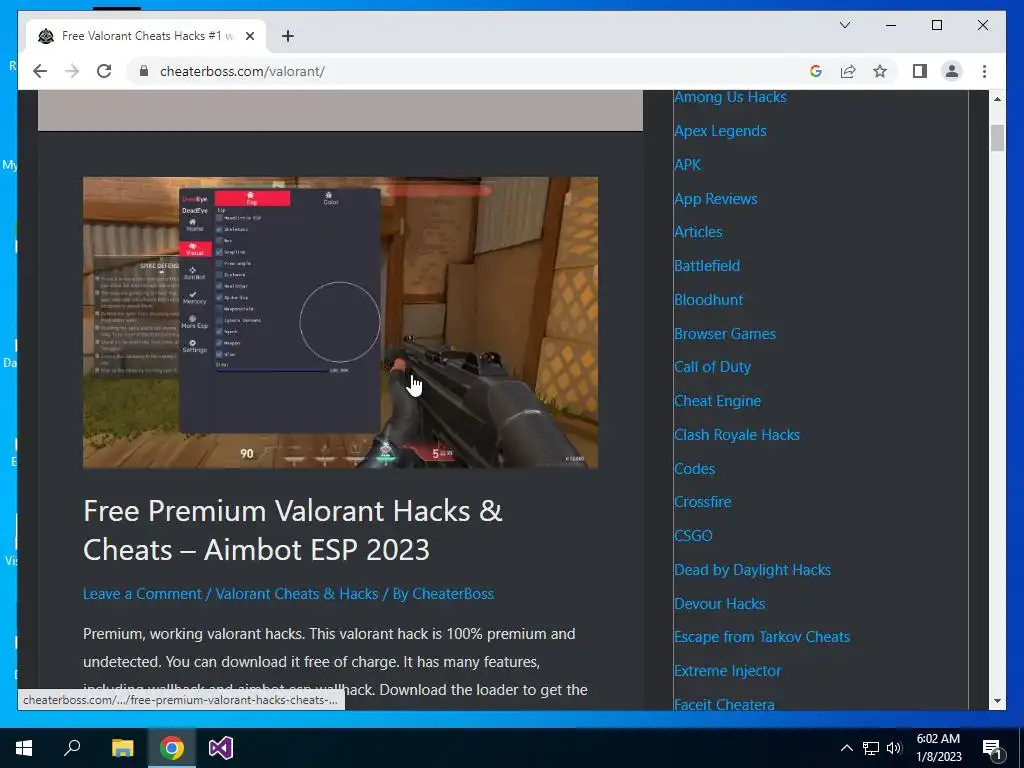Expand the tab search dropdown chevron

[x=844, y=25]
